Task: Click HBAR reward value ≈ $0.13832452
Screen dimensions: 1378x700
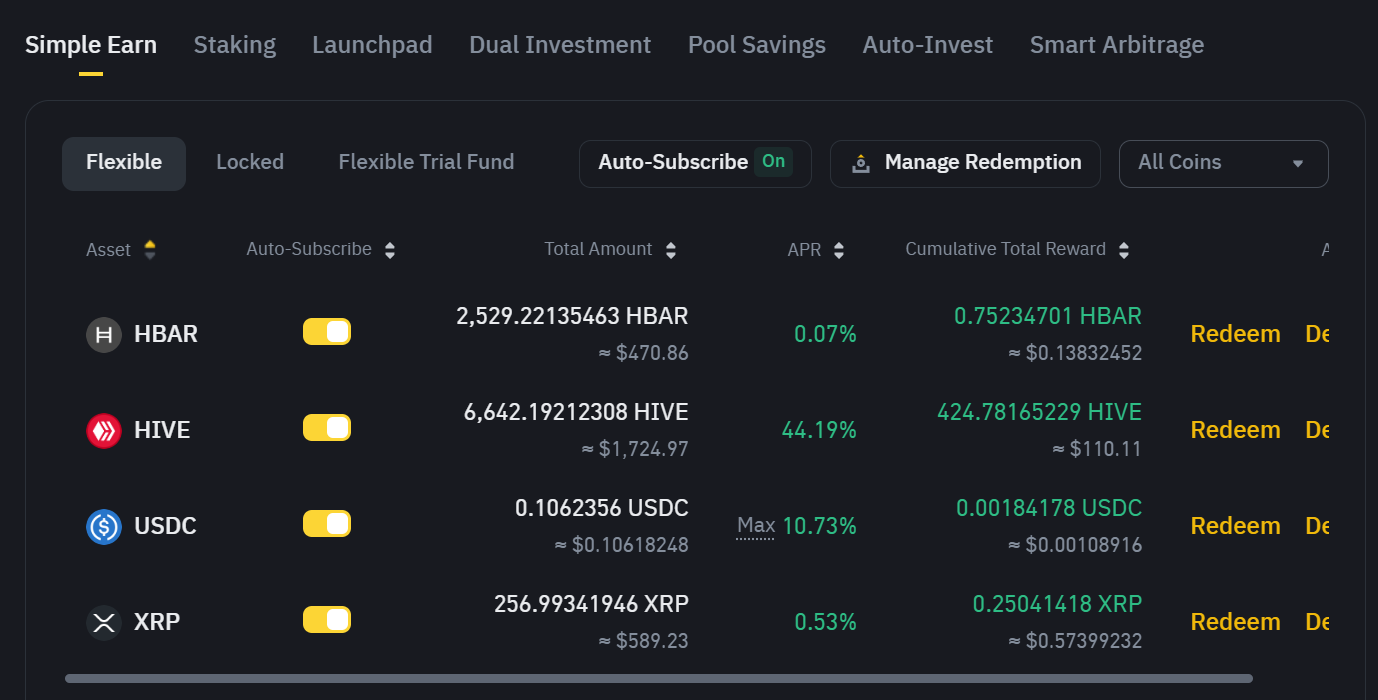Action: (x=1075, y=353)
